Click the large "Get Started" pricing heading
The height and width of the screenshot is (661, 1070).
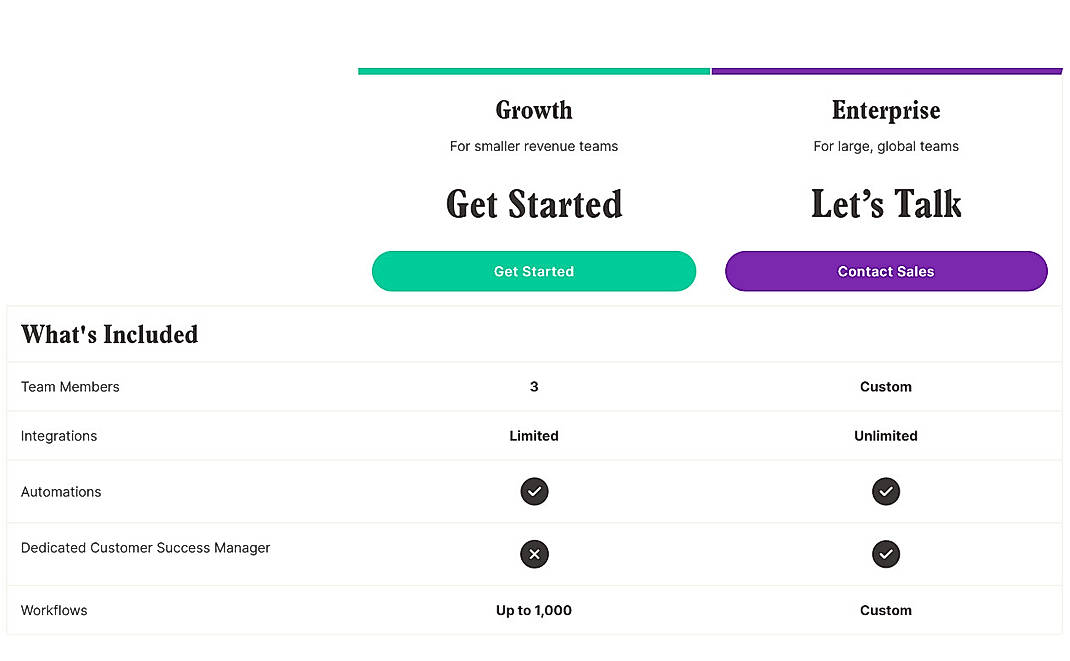click(x=534, y=204)
